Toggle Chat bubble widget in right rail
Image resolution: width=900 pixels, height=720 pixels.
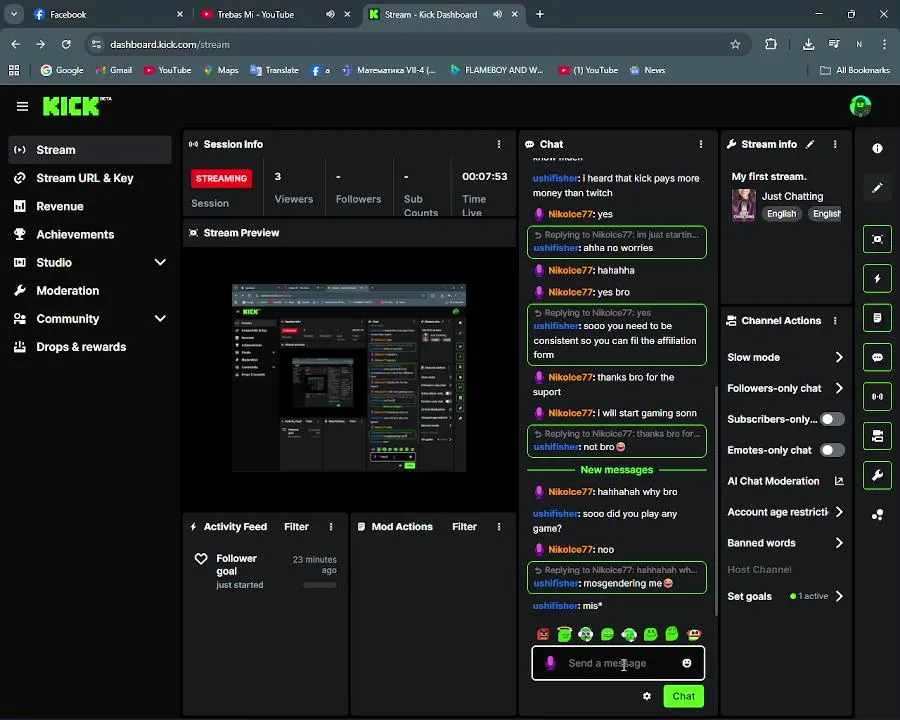pos(877,357)
